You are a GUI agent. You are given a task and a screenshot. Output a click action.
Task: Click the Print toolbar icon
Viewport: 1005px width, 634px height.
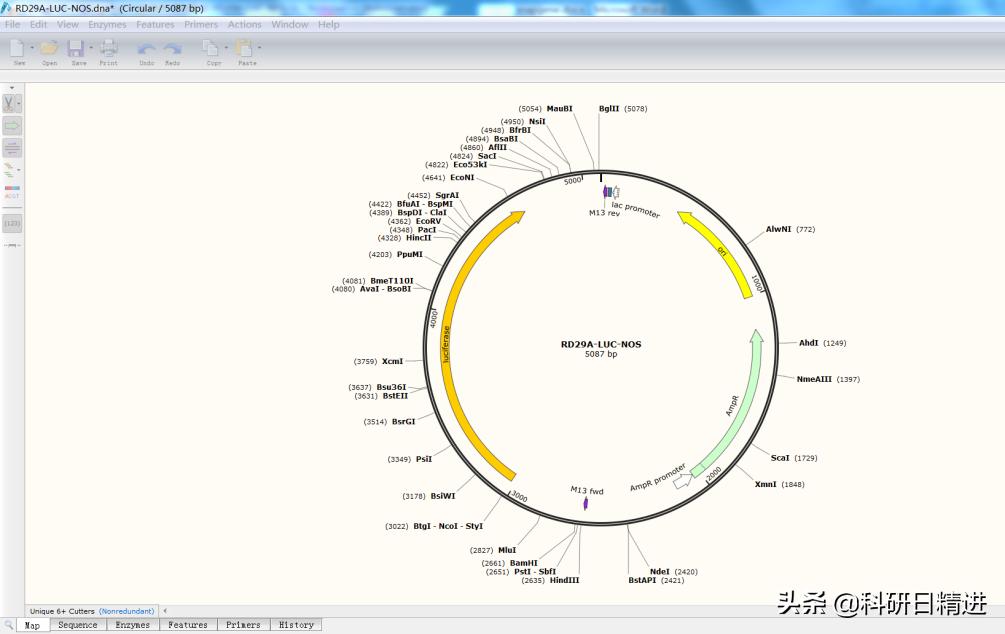pyautogui.click(x=108, y=47)
